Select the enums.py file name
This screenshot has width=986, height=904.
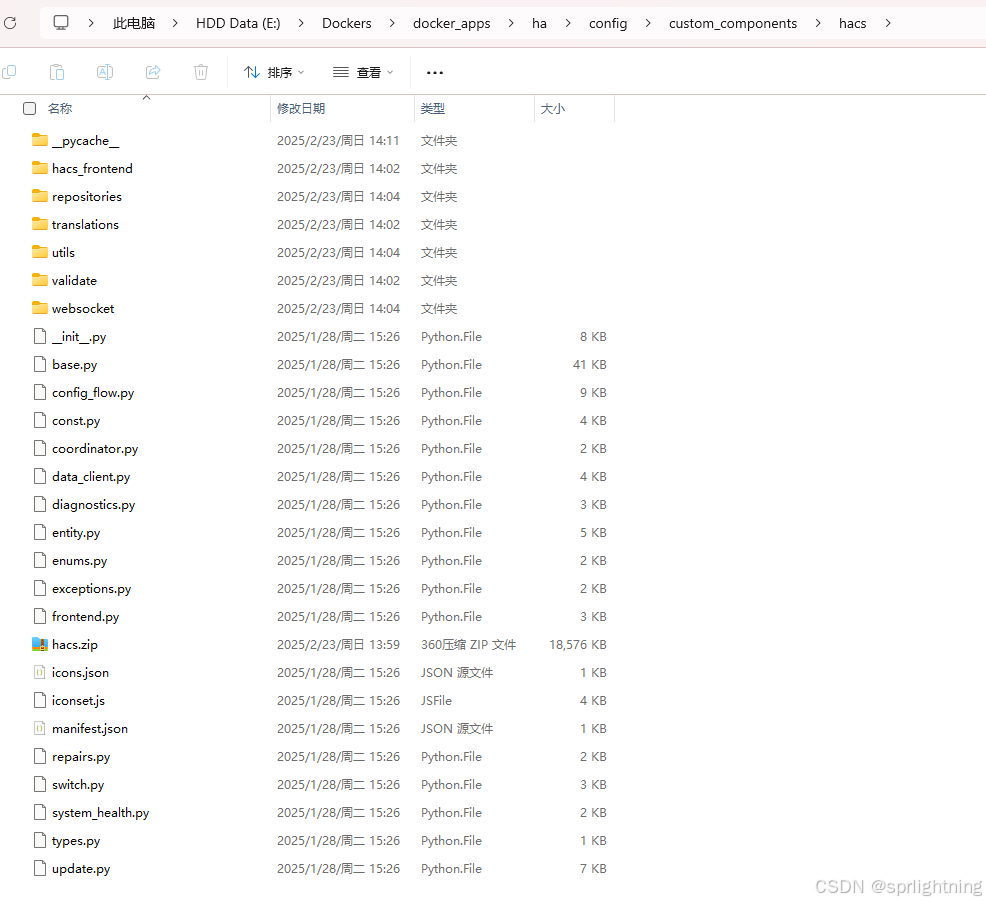[79, 561]
